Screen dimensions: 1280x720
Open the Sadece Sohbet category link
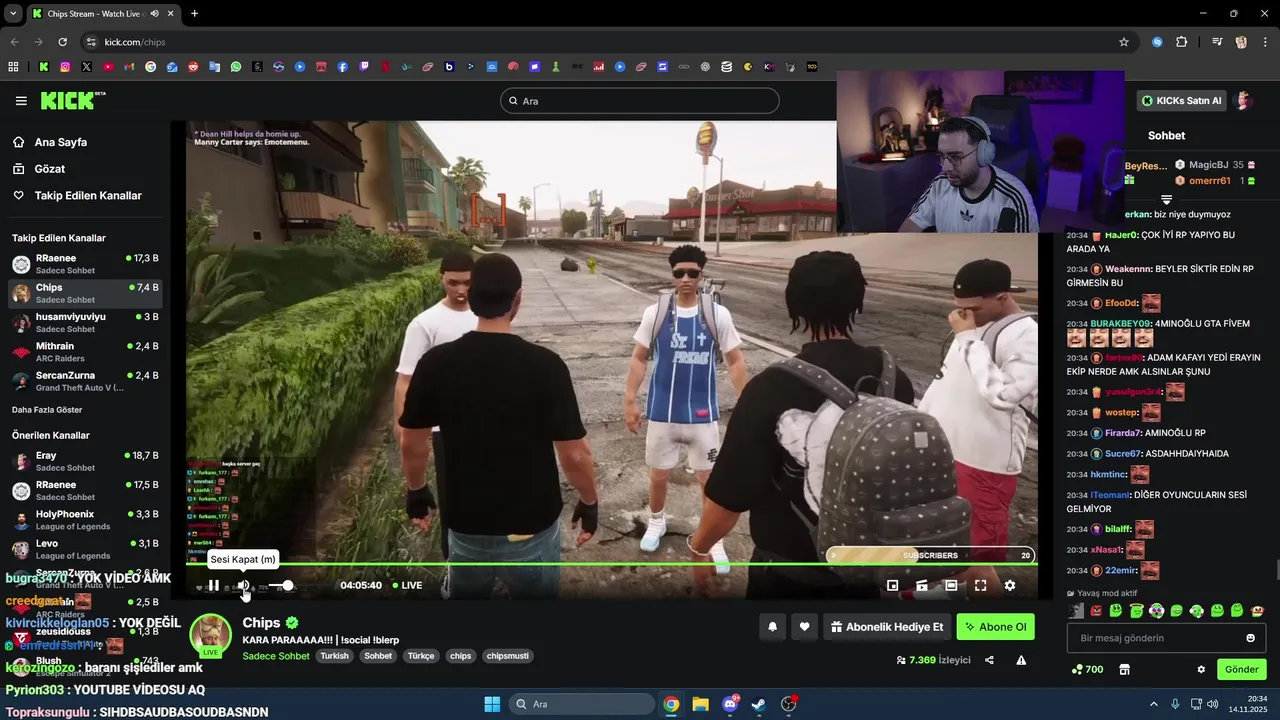276,656
